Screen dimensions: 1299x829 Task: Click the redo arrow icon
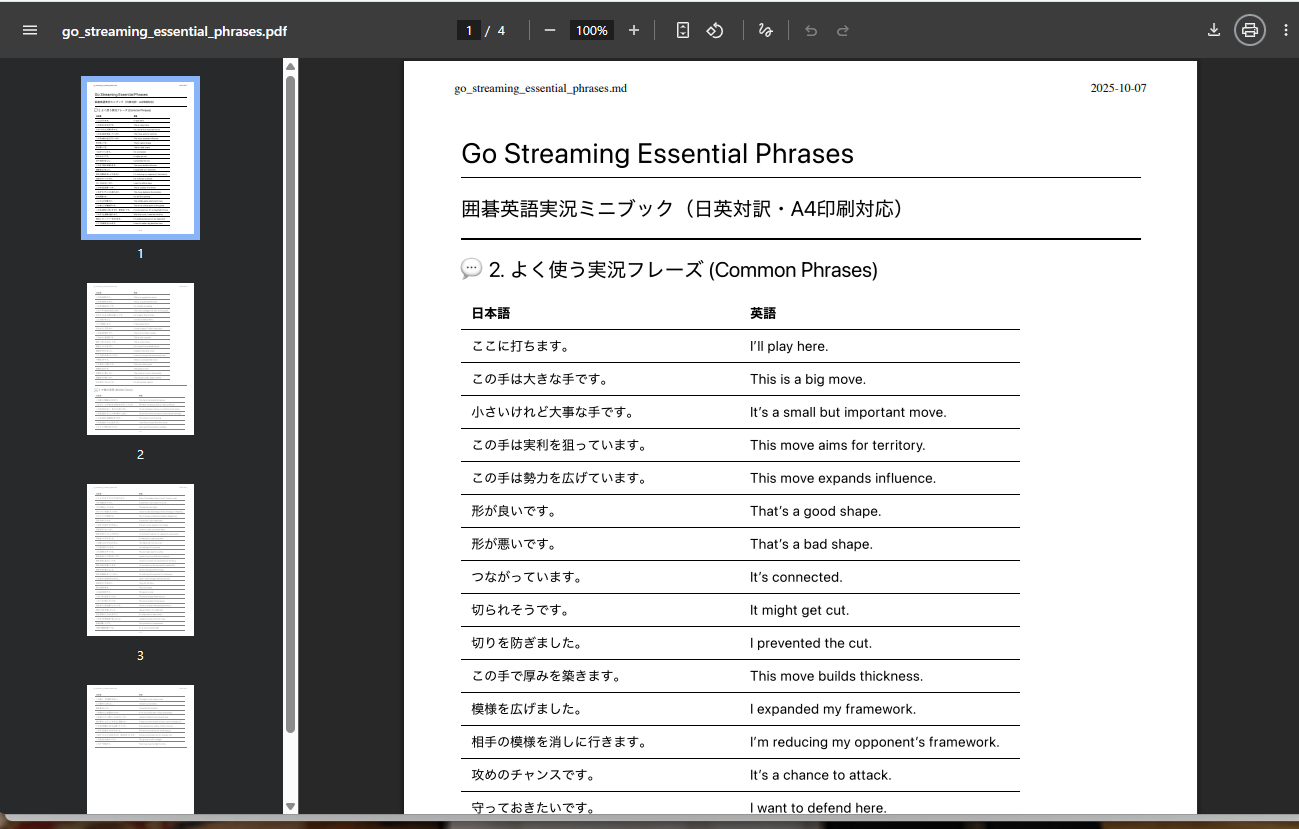843,30
